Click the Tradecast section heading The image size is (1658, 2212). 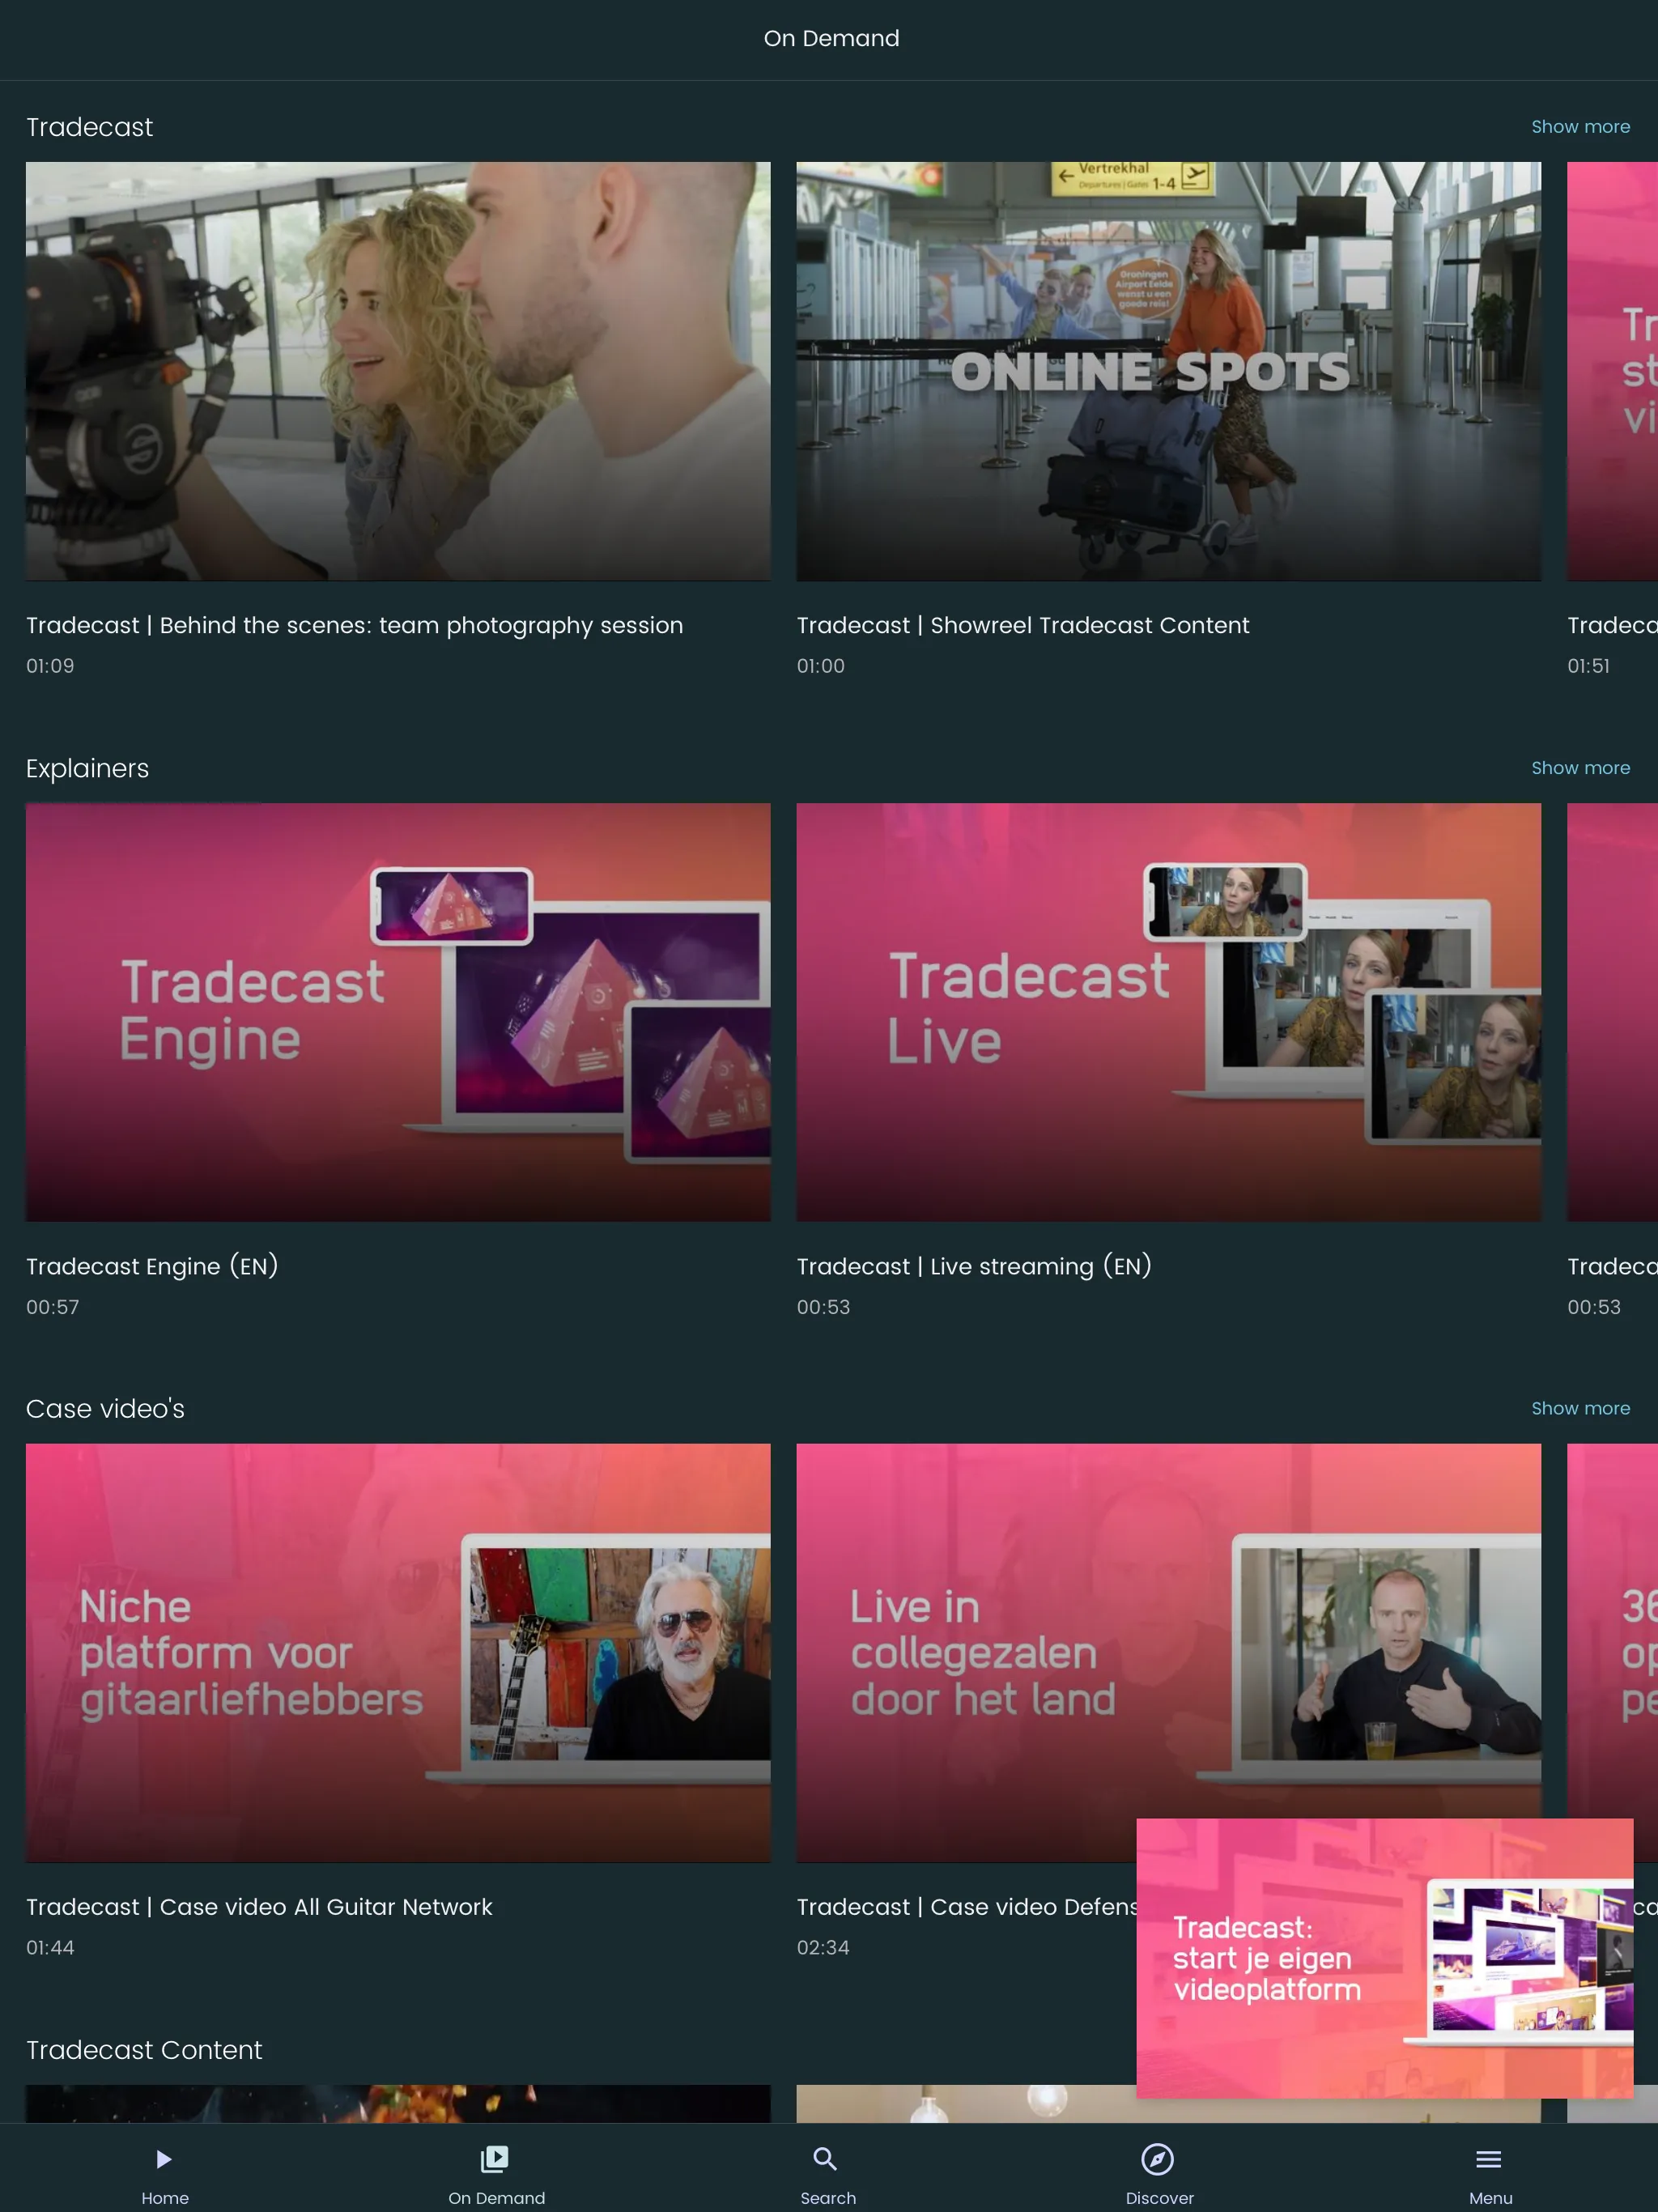89,127
